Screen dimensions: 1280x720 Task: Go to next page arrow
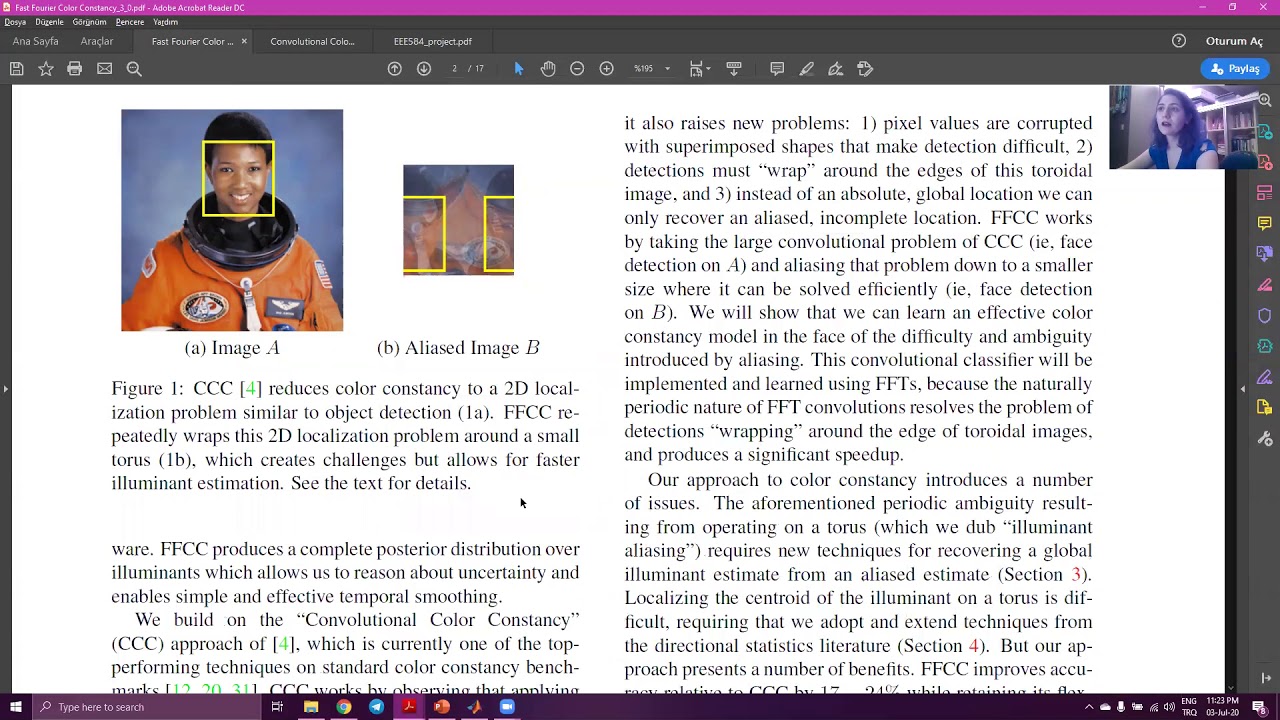424,69
